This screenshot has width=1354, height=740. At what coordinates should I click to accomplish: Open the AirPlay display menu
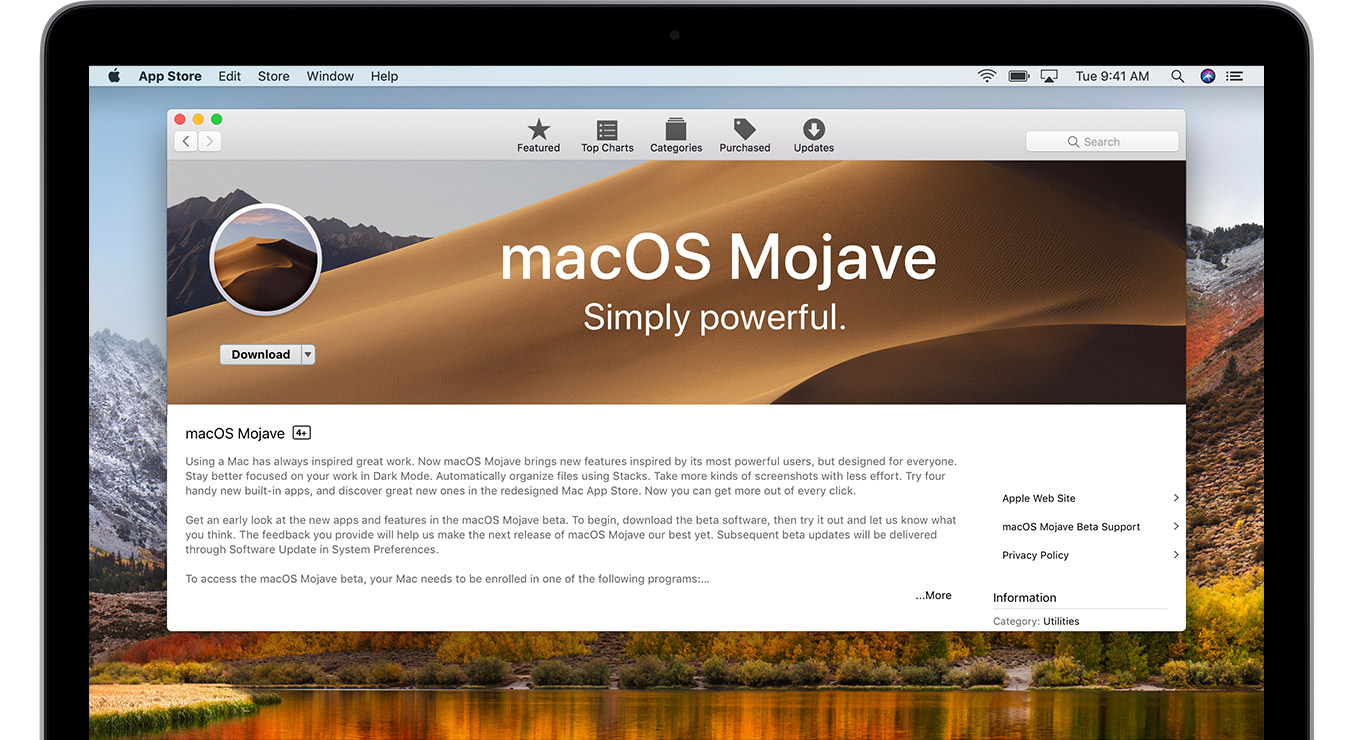1049,76
